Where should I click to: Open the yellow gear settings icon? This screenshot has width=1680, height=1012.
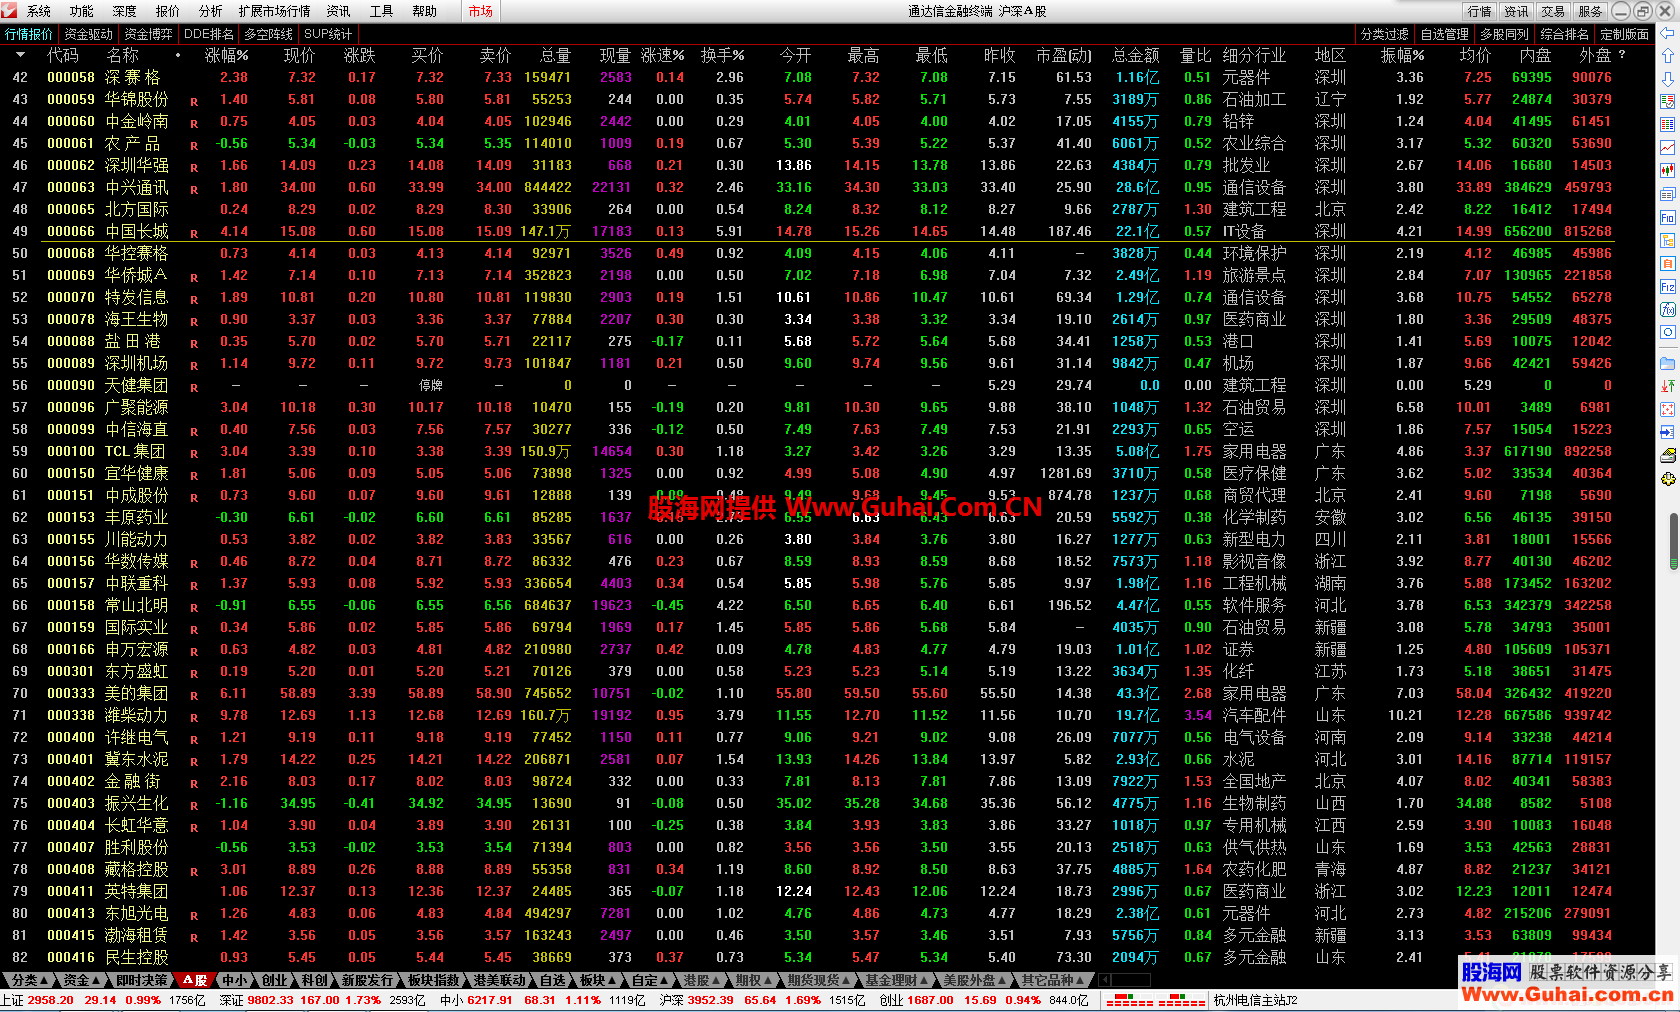point(1667,478)
